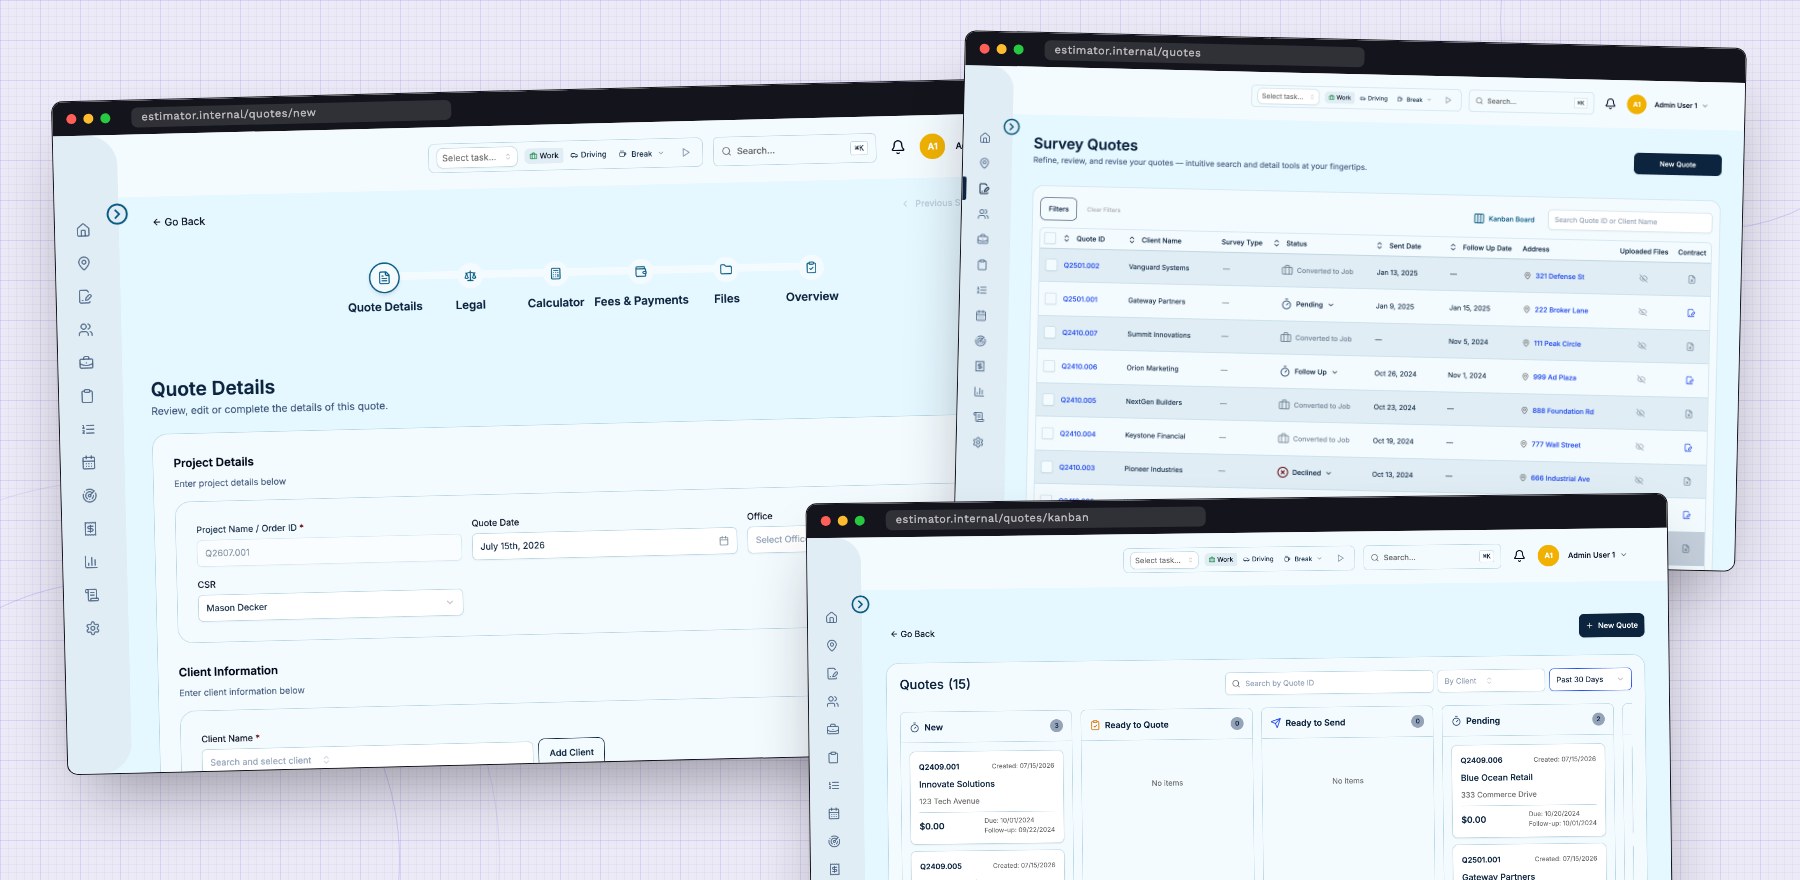The image size is (1800, 880).
Task: Tick the select-all checkbox in Survey Quotes header
Action: click(x=1050, y=238)
